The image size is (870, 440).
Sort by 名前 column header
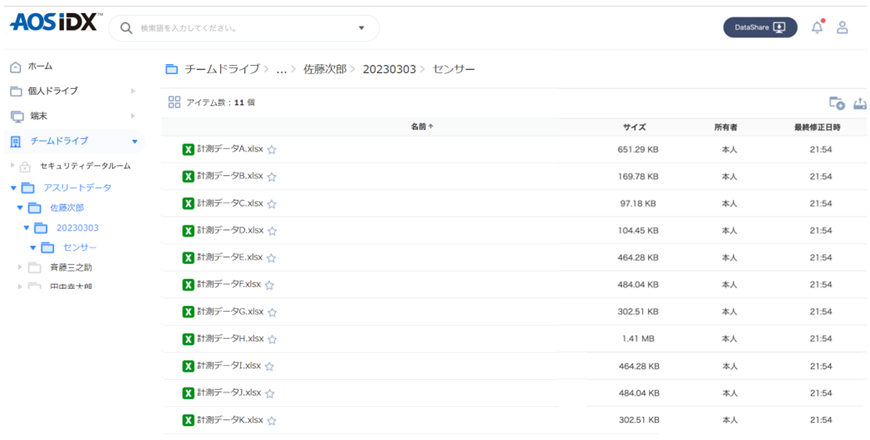[x=422, y=127]
